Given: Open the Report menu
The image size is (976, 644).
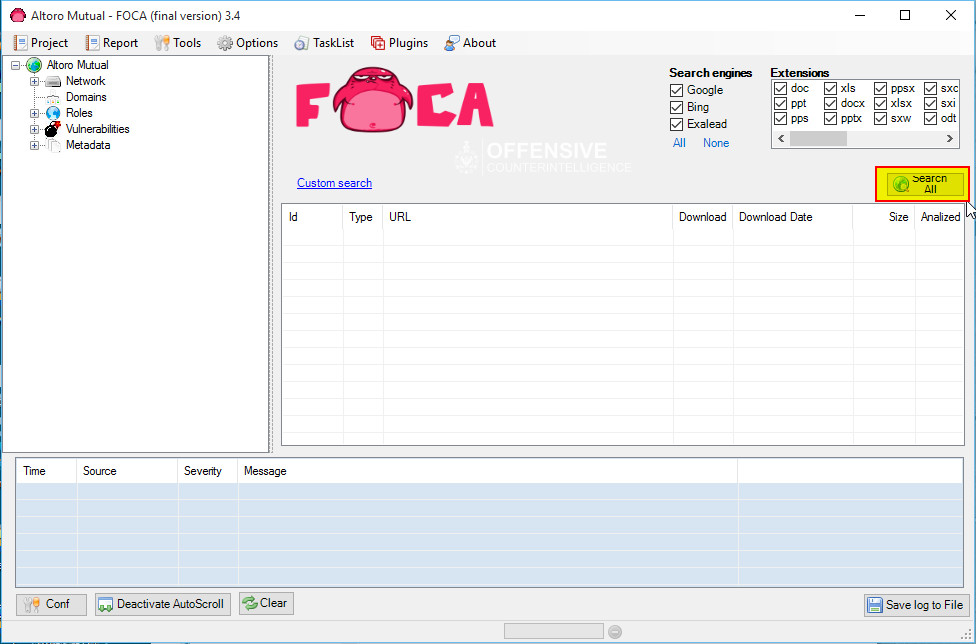Looking at the screenshot, I should click(x=112, y=43).
